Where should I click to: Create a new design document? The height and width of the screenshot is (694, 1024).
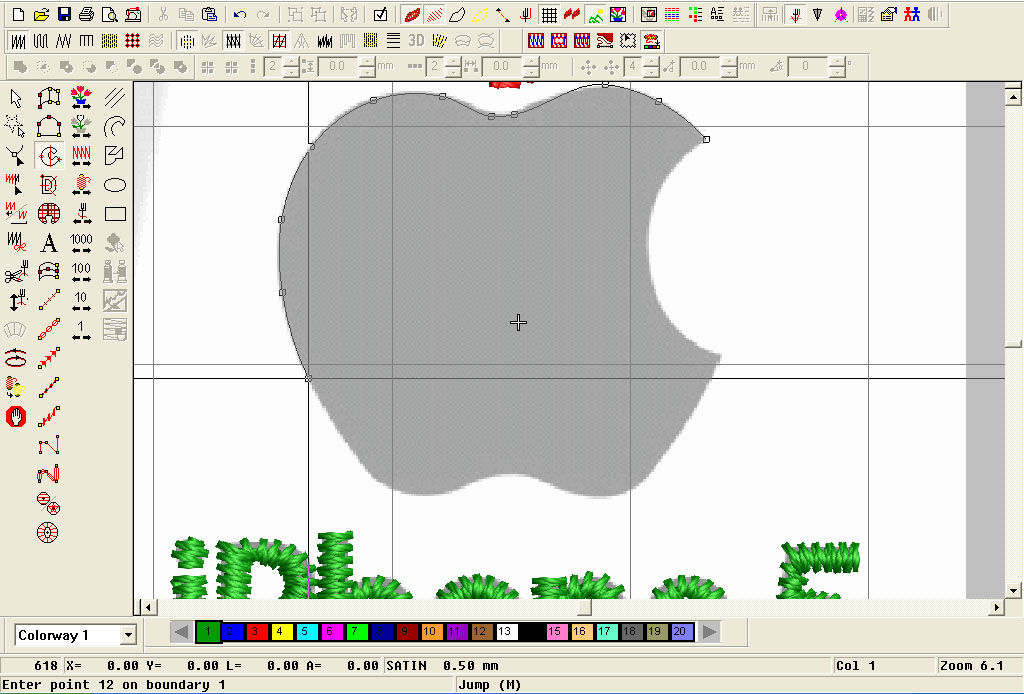tap(18, 14)
